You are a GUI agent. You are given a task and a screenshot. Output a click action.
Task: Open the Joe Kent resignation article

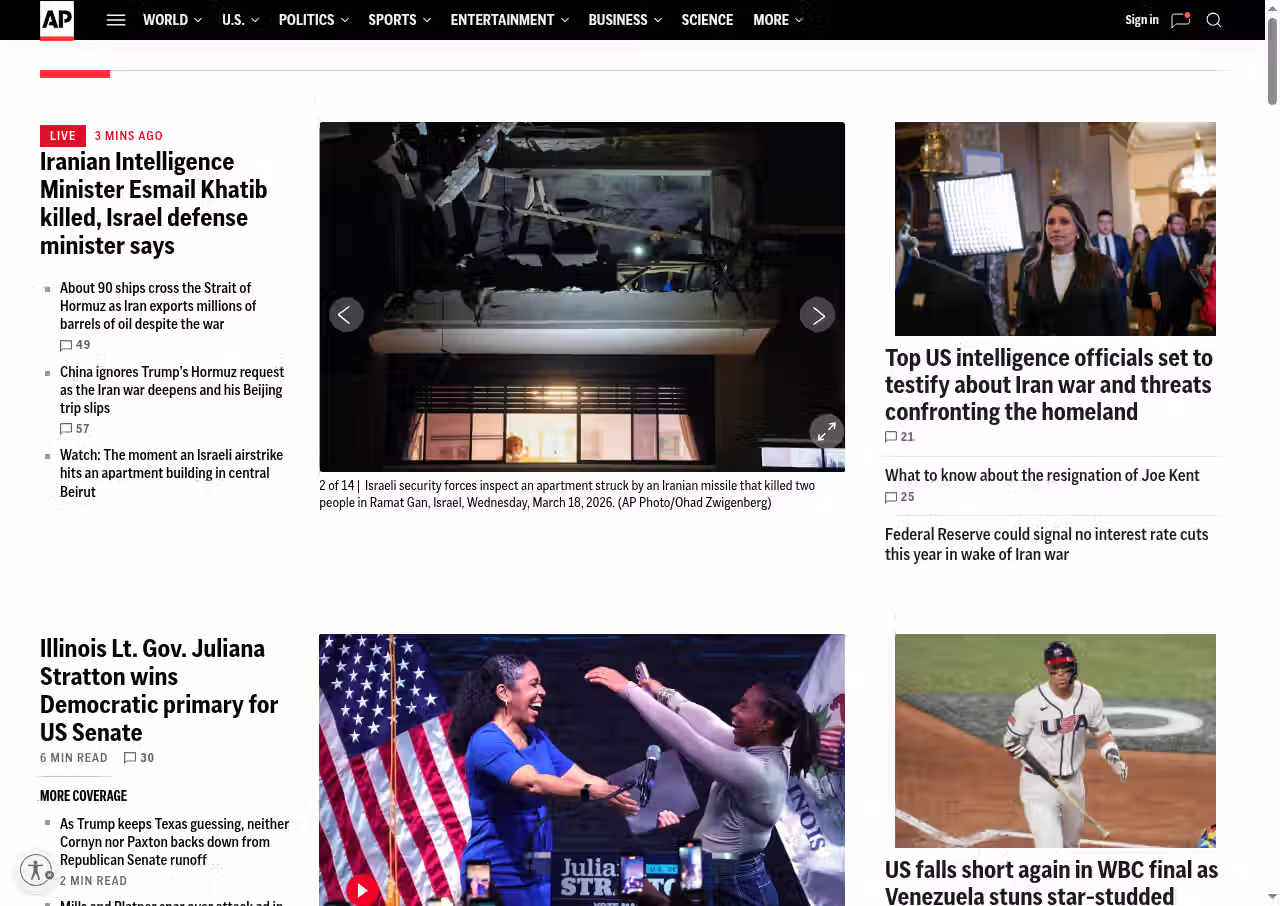click(x=1042, y=475)
